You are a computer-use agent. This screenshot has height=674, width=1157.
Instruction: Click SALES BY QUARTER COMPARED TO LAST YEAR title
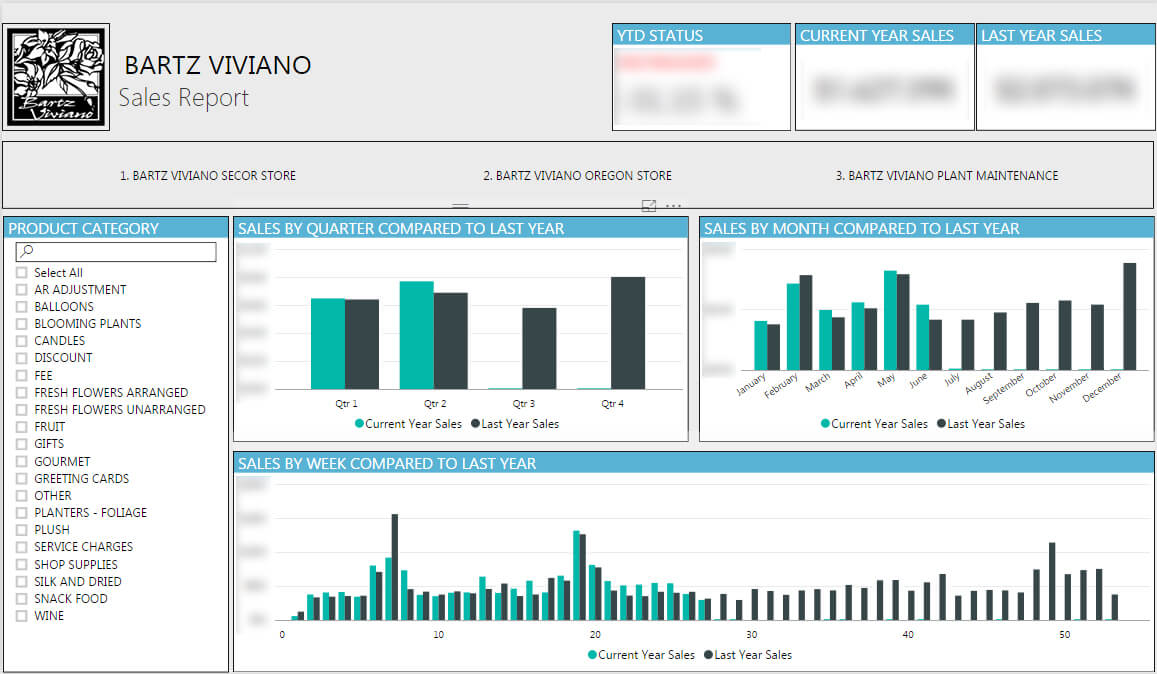pyautogui.click(x=401, y=229)
